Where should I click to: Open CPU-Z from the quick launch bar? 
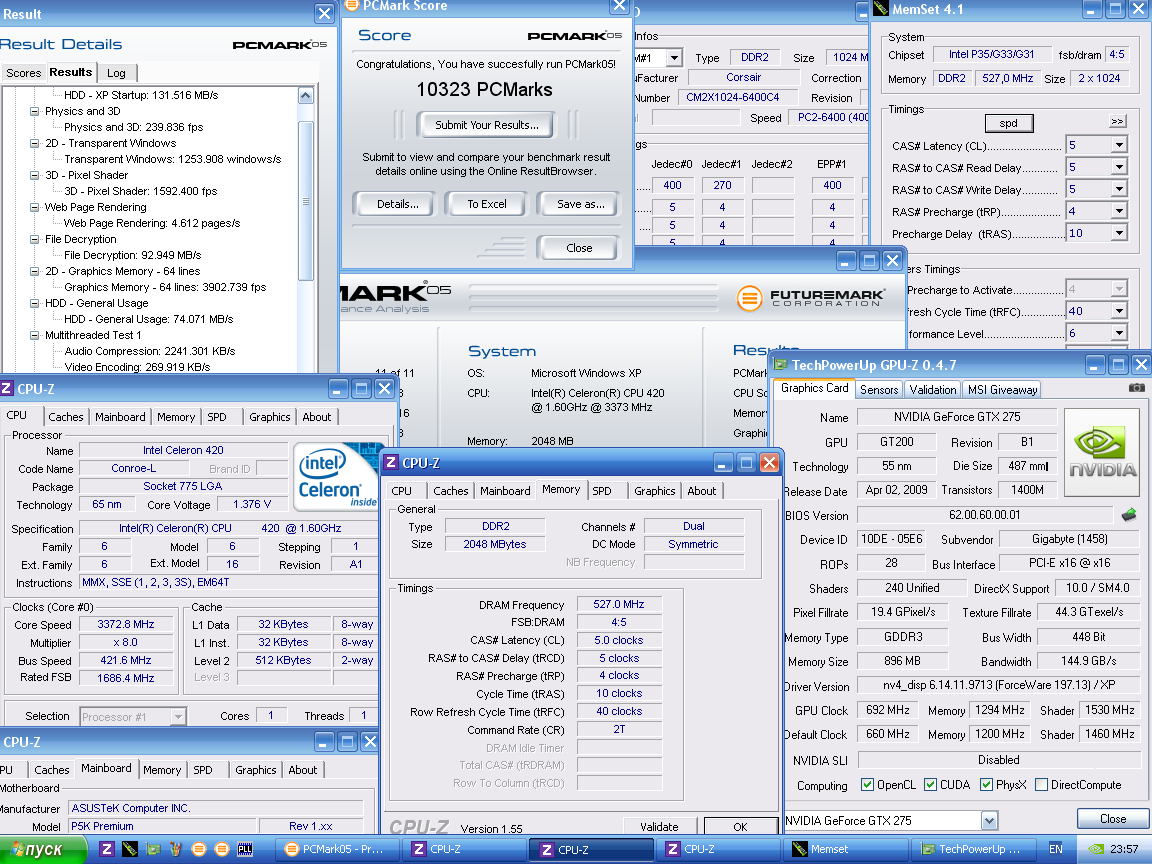click(x=107, y=849)
